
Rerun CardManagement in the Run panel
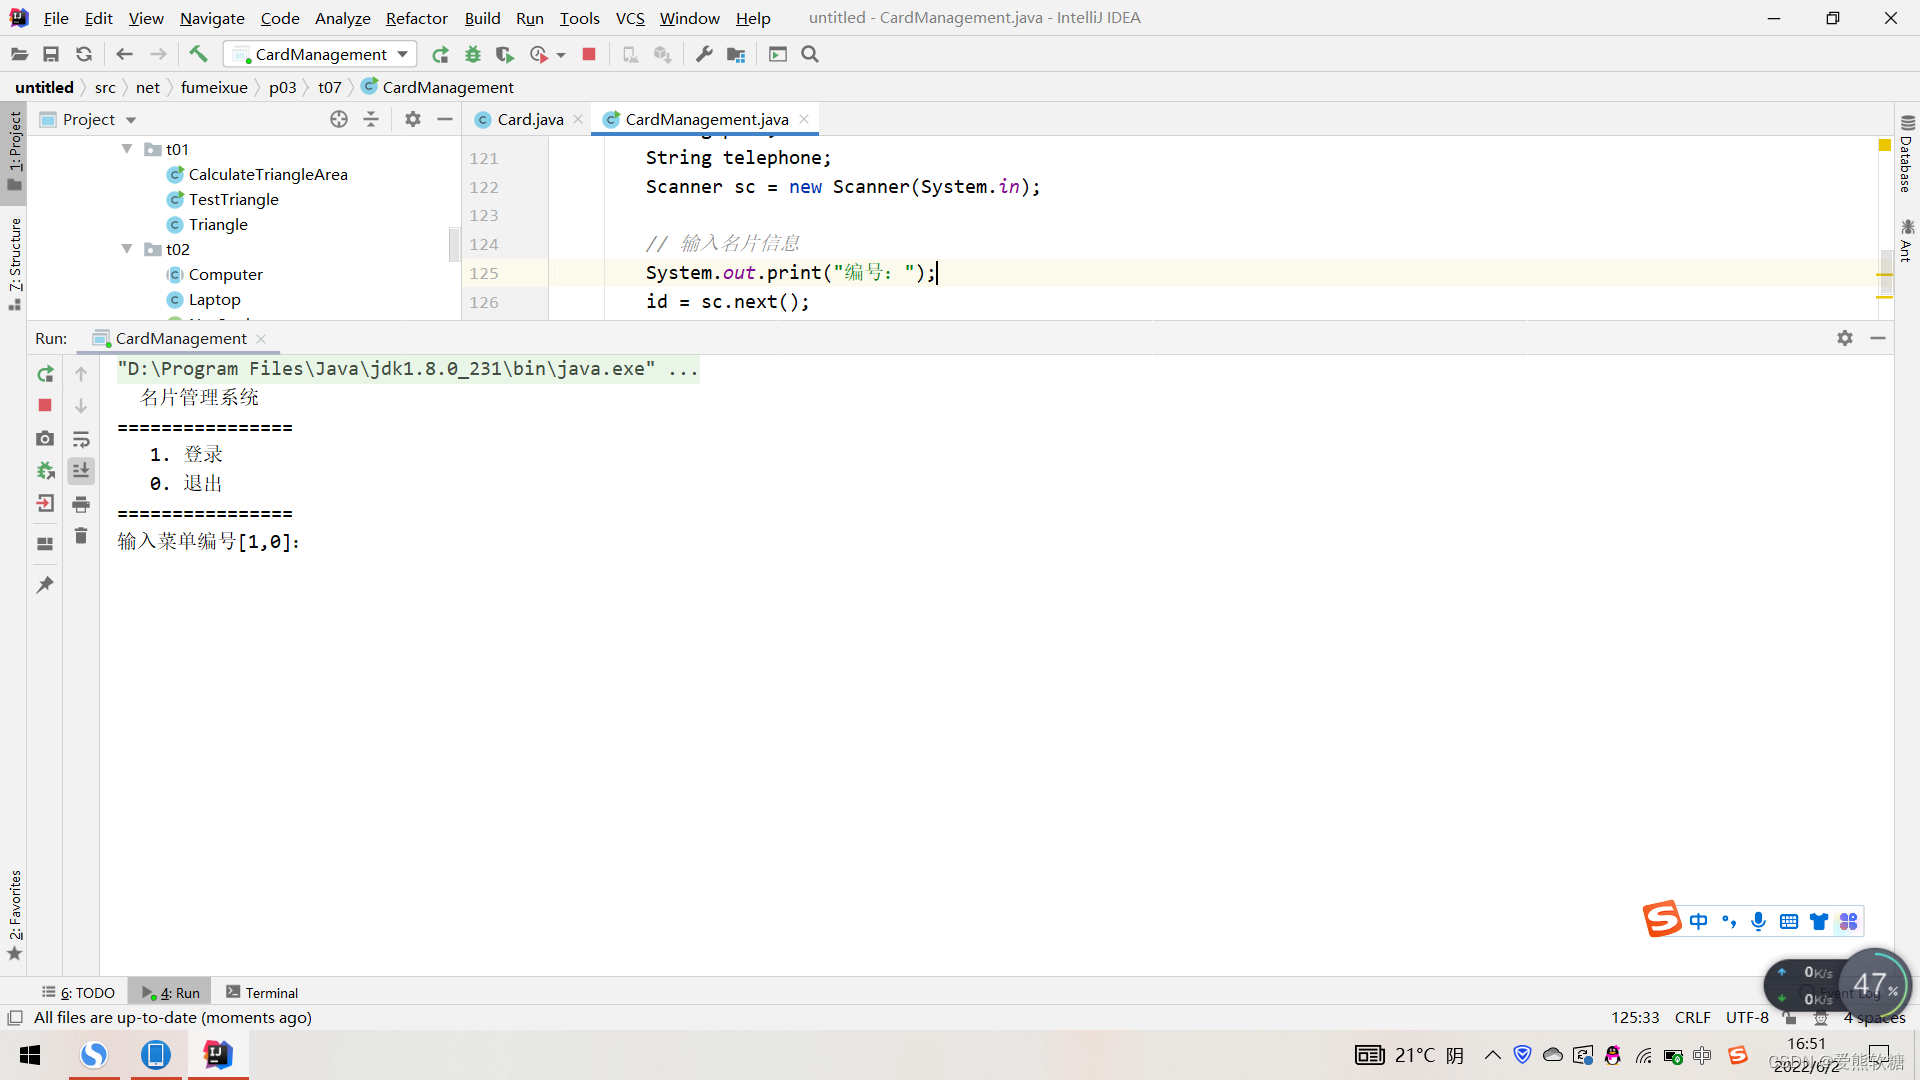pyautogui.click(x=45, y=374)
